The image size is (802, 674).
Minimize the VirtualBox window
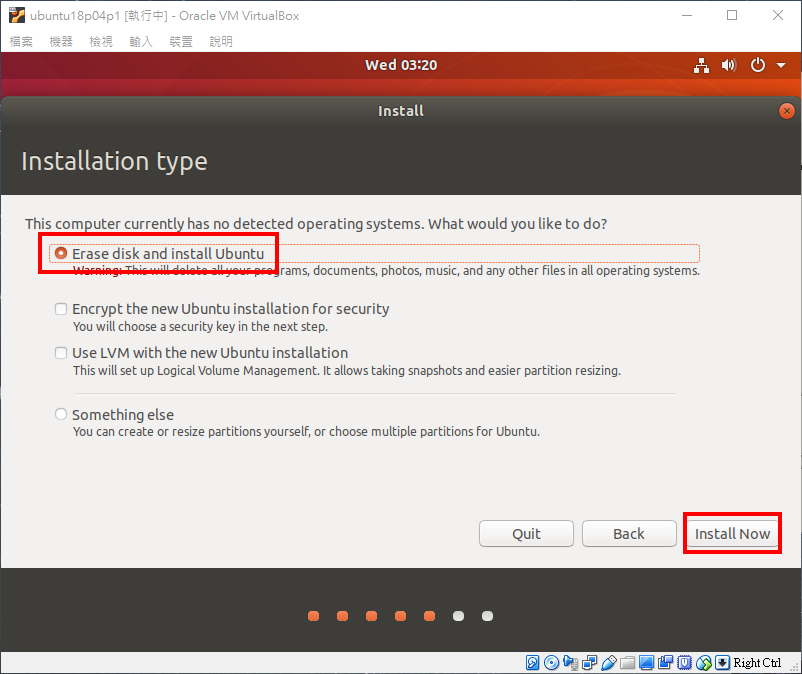tap(687, 15)
